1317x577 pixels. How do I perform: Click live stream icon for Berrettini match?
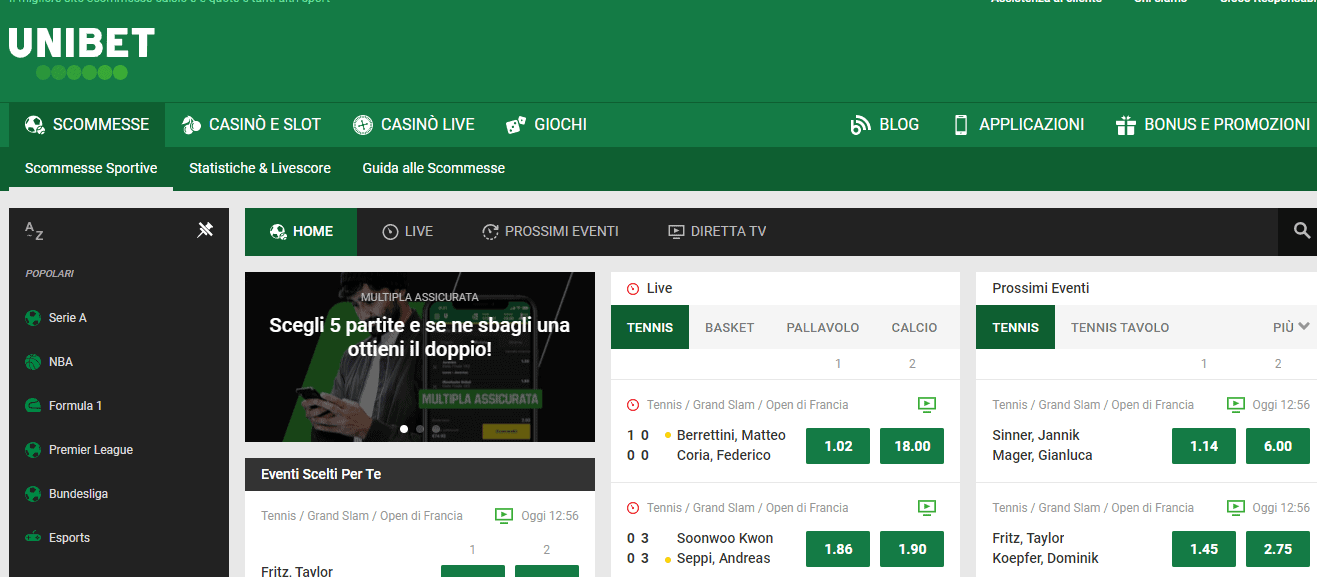click(927, 405)
